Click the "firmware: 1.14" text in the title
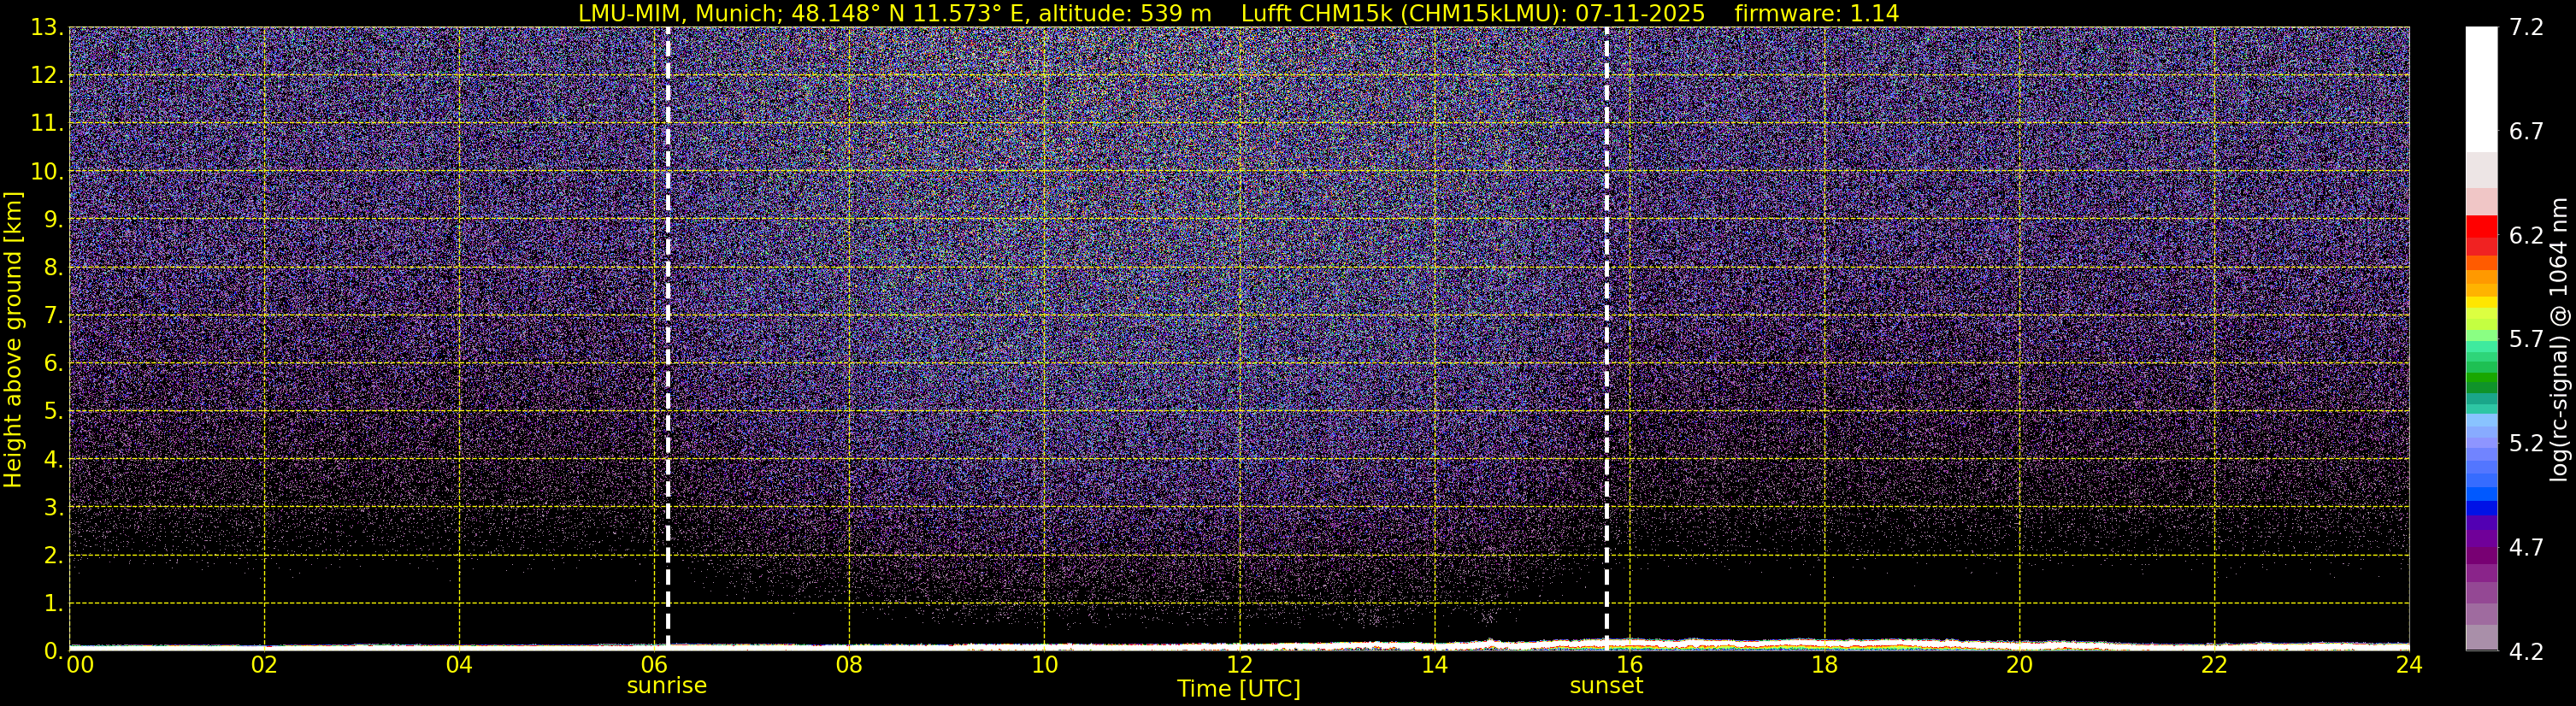Screen dimensions: 2576x706 tap(1816, 13)
